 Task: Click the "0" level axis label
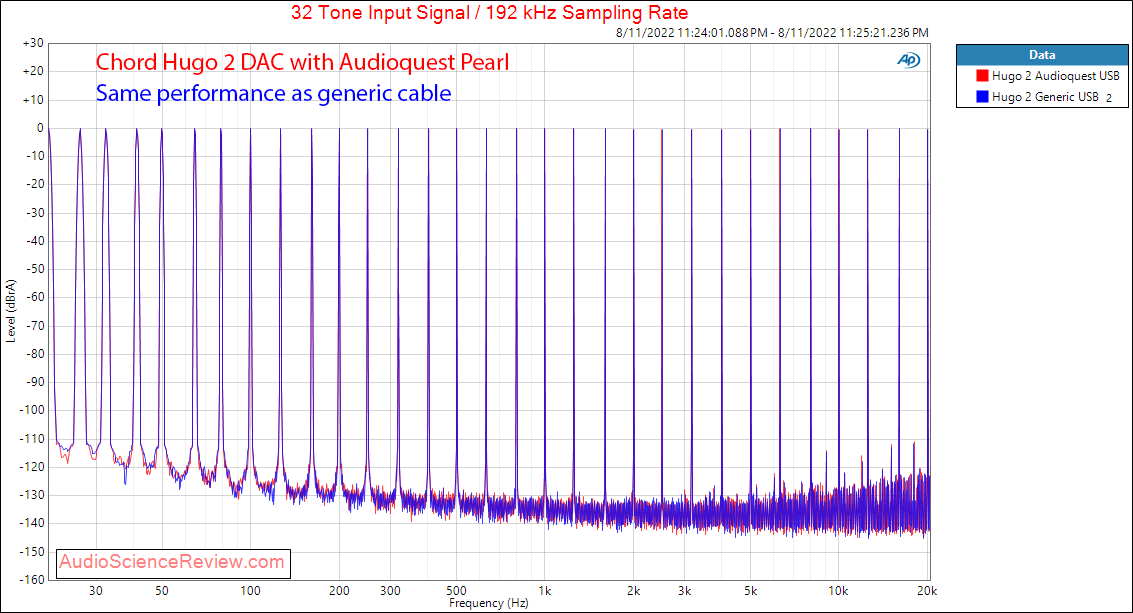click(40, 128)
